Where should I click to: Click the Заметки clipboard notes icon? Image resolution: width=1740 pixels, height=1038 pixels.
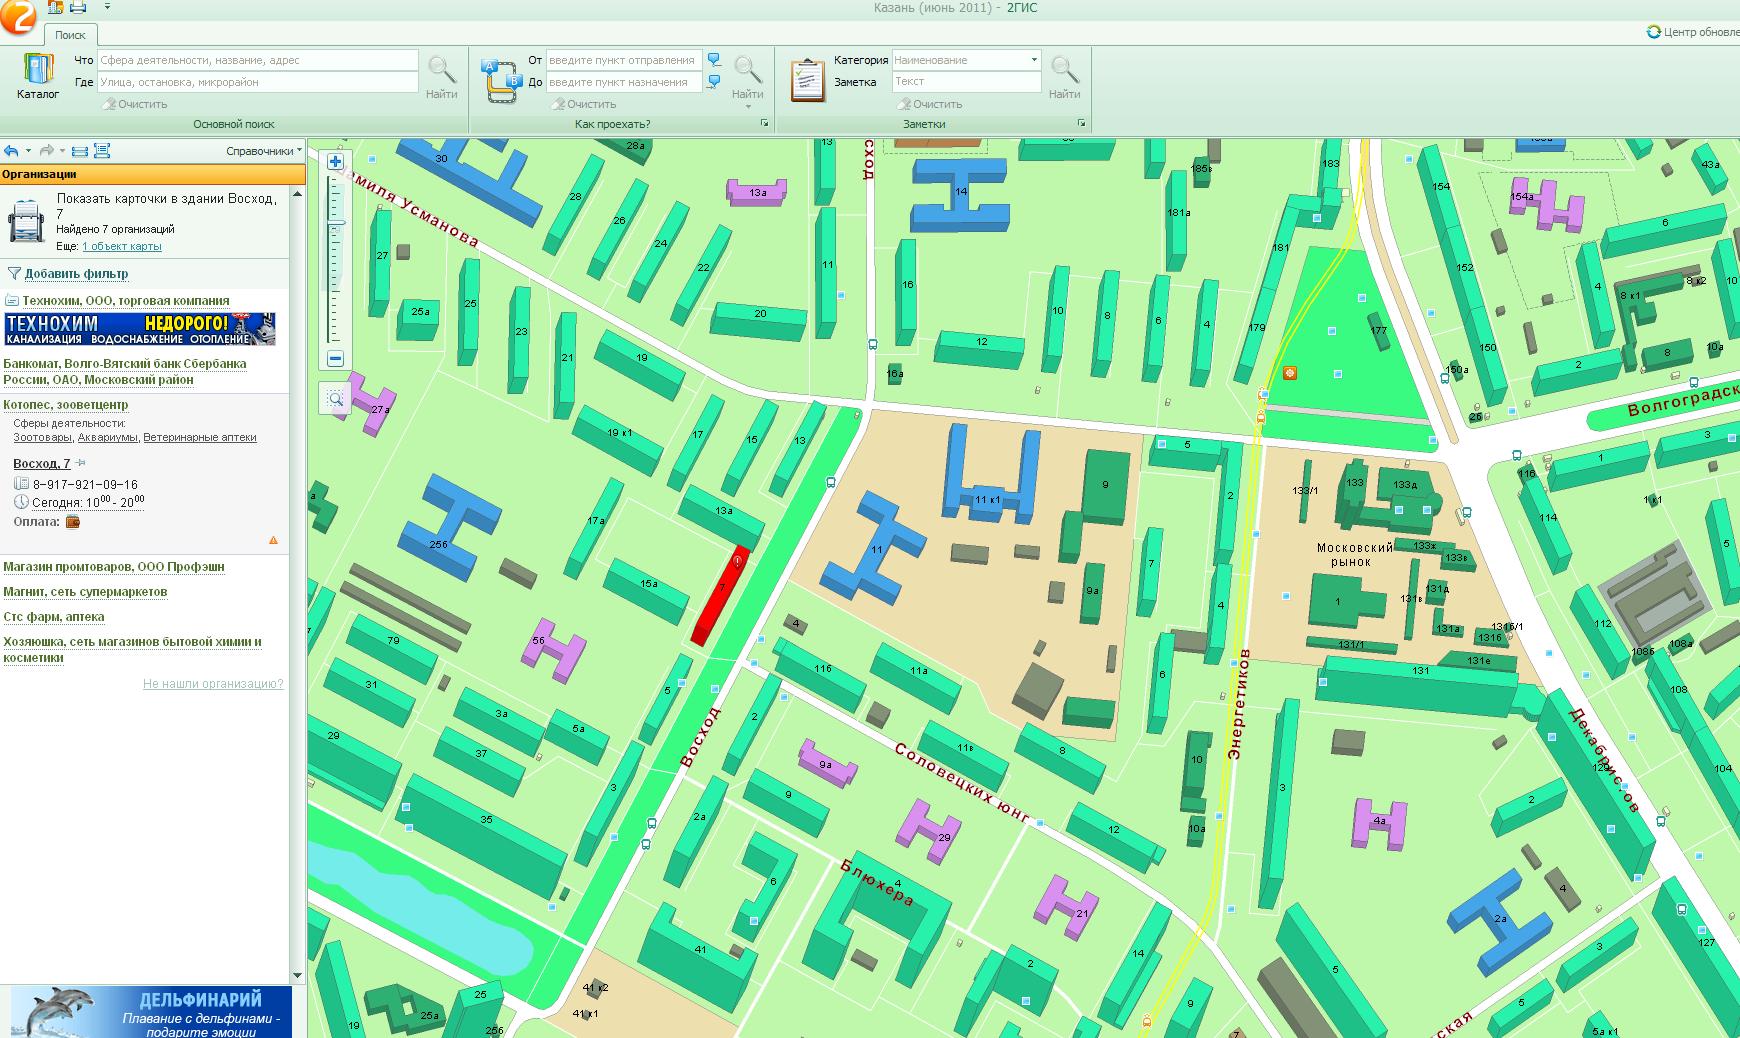[x=807, y=80]
